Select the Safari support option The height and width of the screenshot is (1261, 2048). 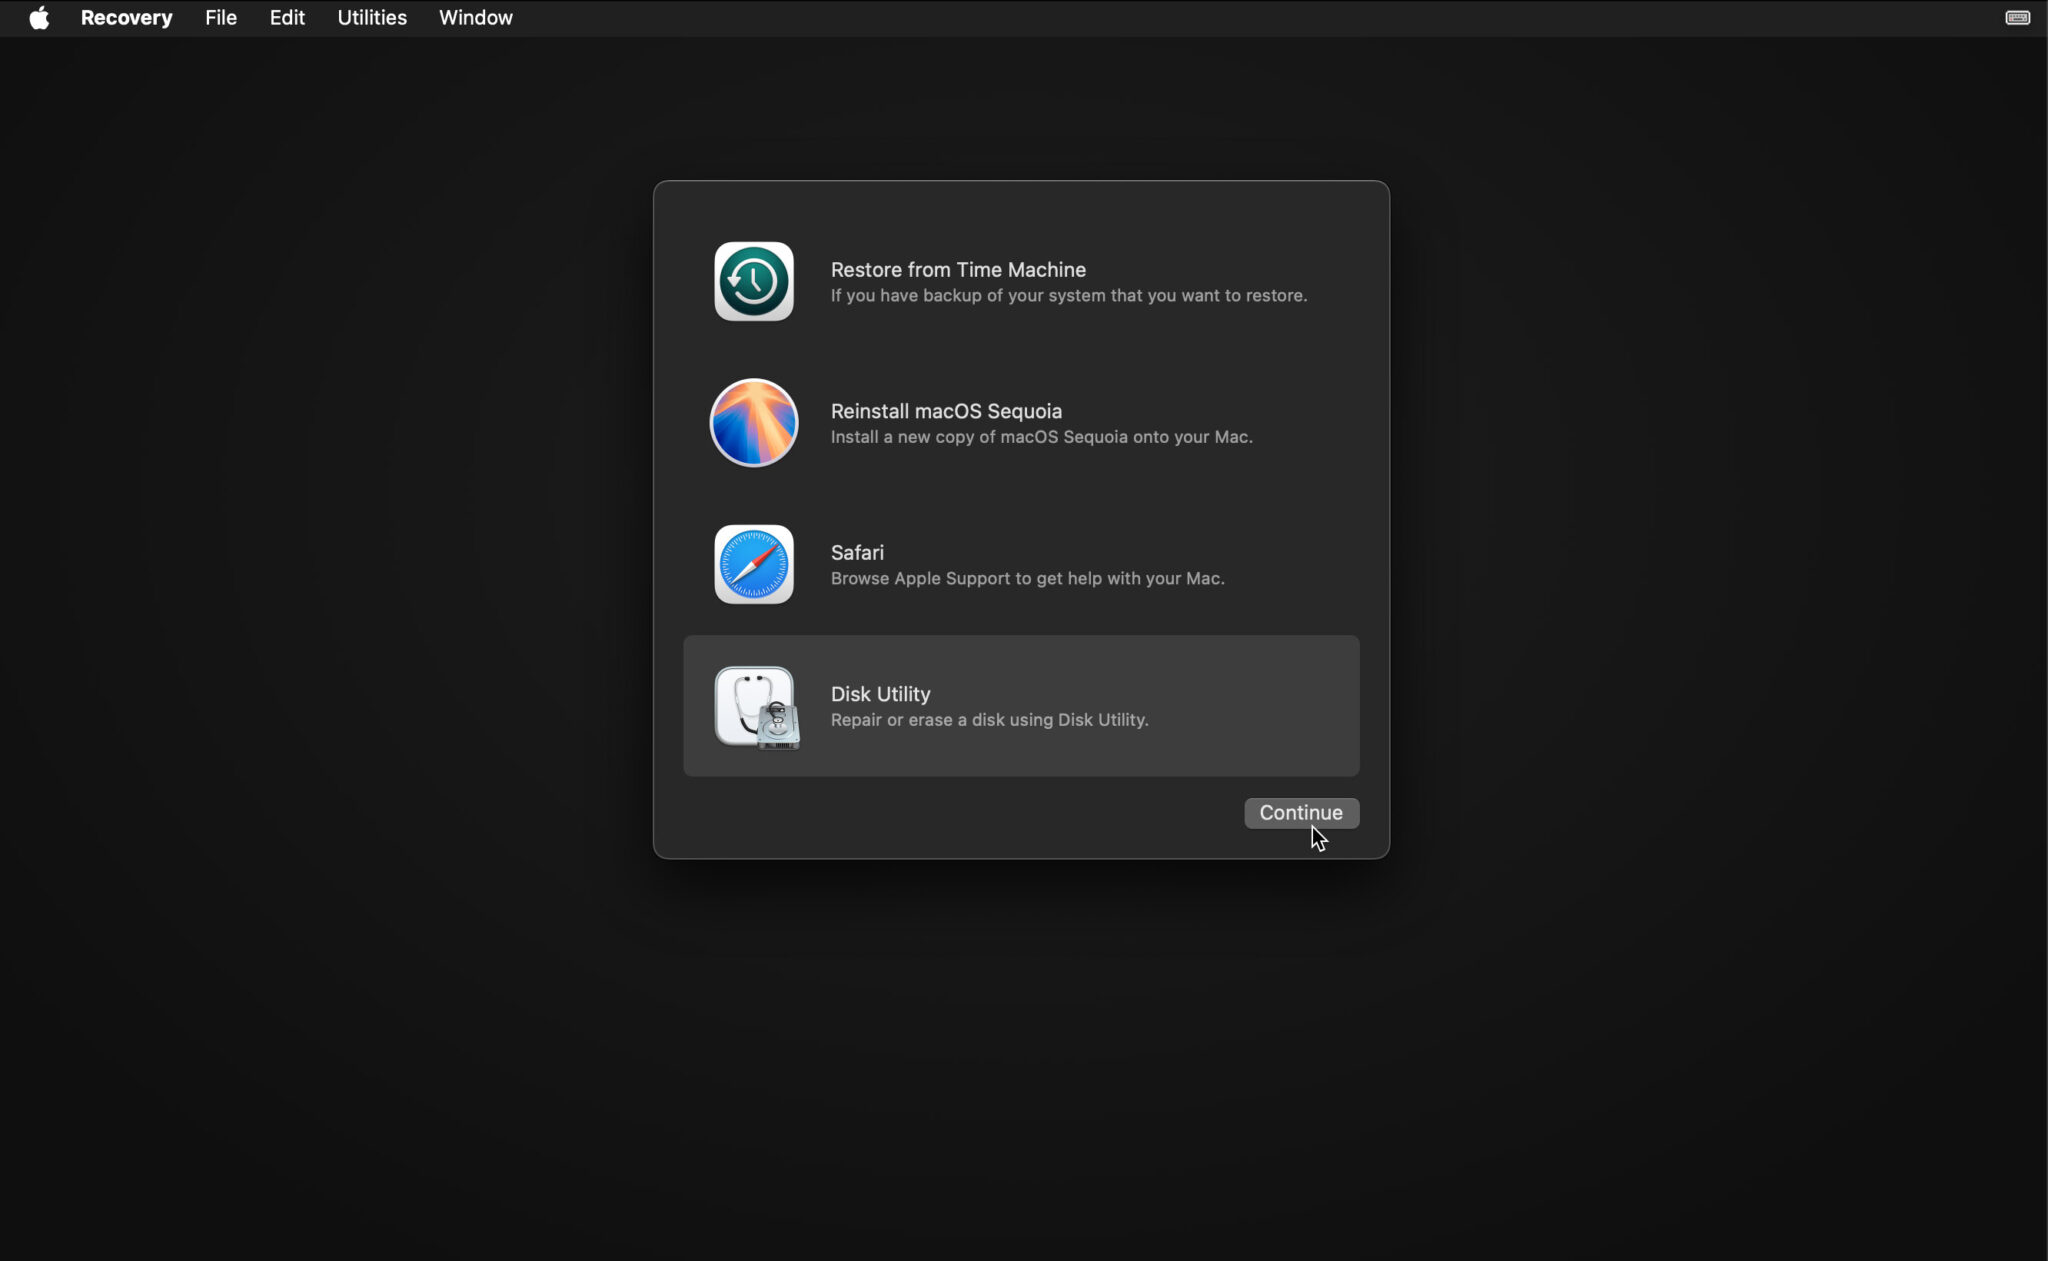[x=856, y=552]
